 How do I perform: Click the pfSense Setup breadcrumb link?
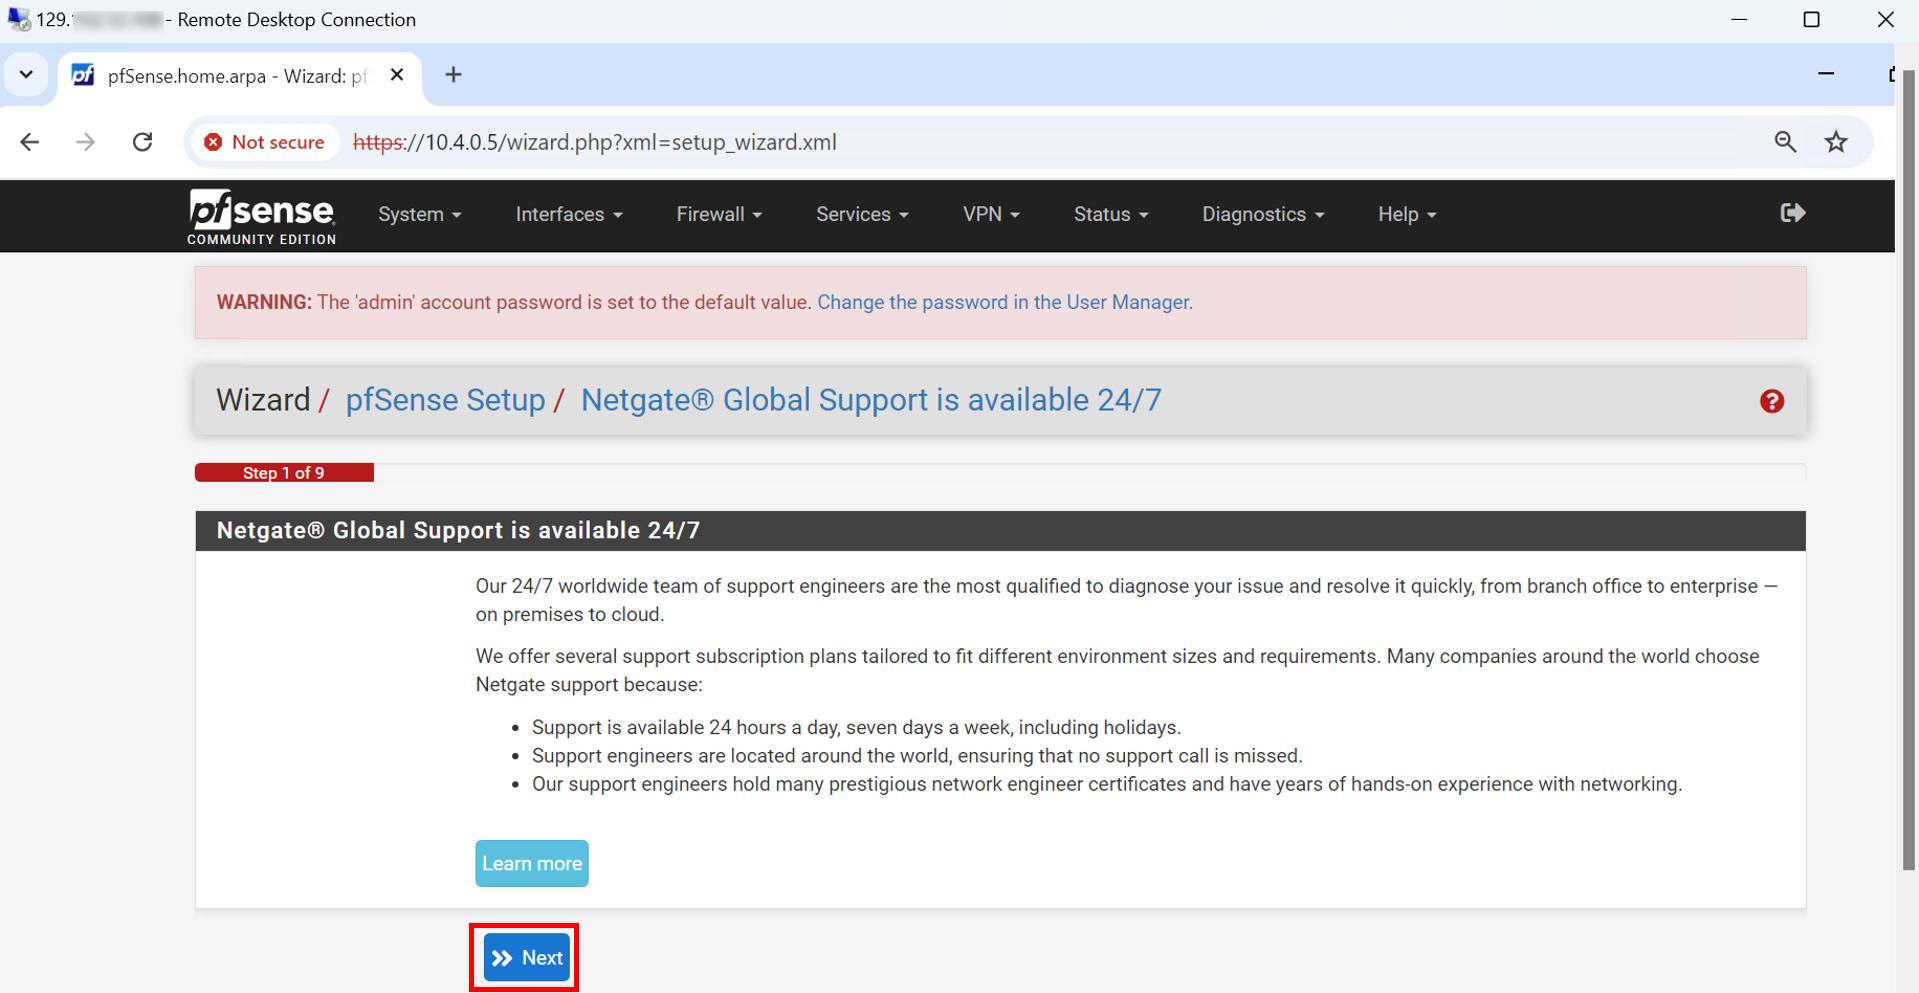(x=445, y=400)
